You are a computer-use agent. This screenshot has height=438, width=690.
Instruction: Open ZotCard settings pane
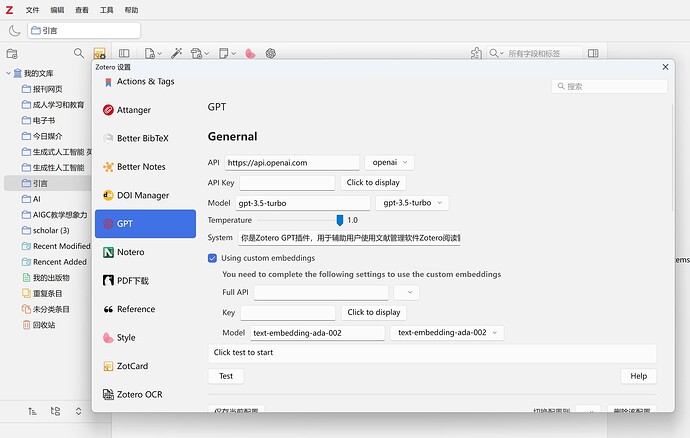tap(145, 366)
